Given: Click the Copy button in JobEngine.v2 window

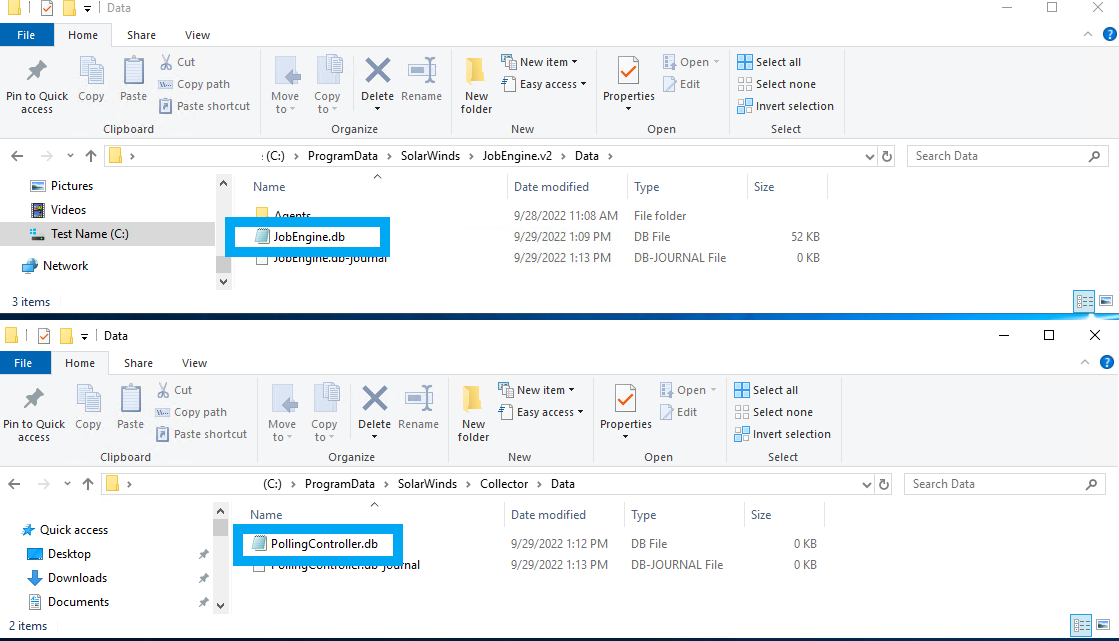Looking at the screenshot, I should pos(91,80).
